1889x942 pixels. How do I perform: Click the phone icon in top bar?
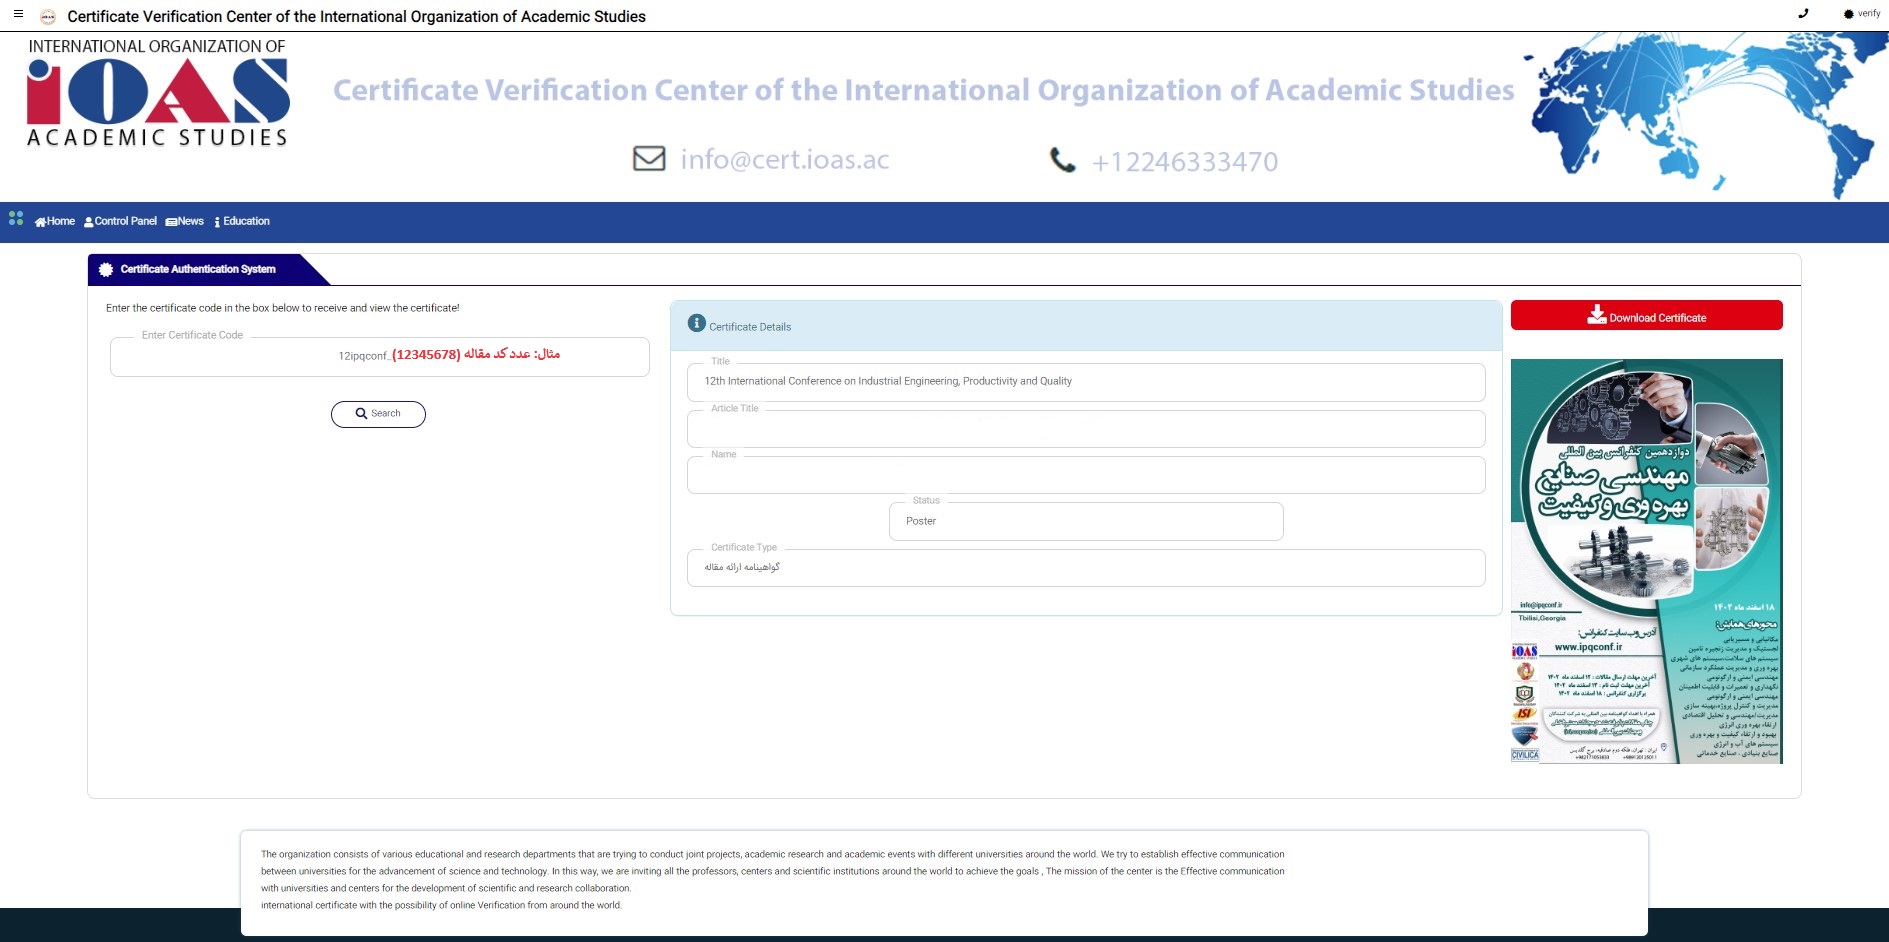click(1803, 14)
